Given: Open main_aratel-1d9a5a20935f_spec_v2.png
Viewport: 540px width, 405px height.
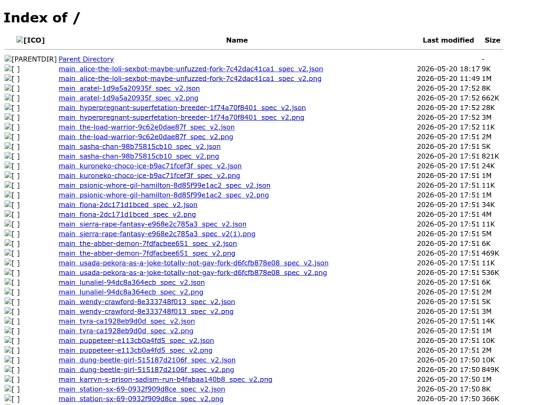Looking at the screenshot, I should 128,98.
